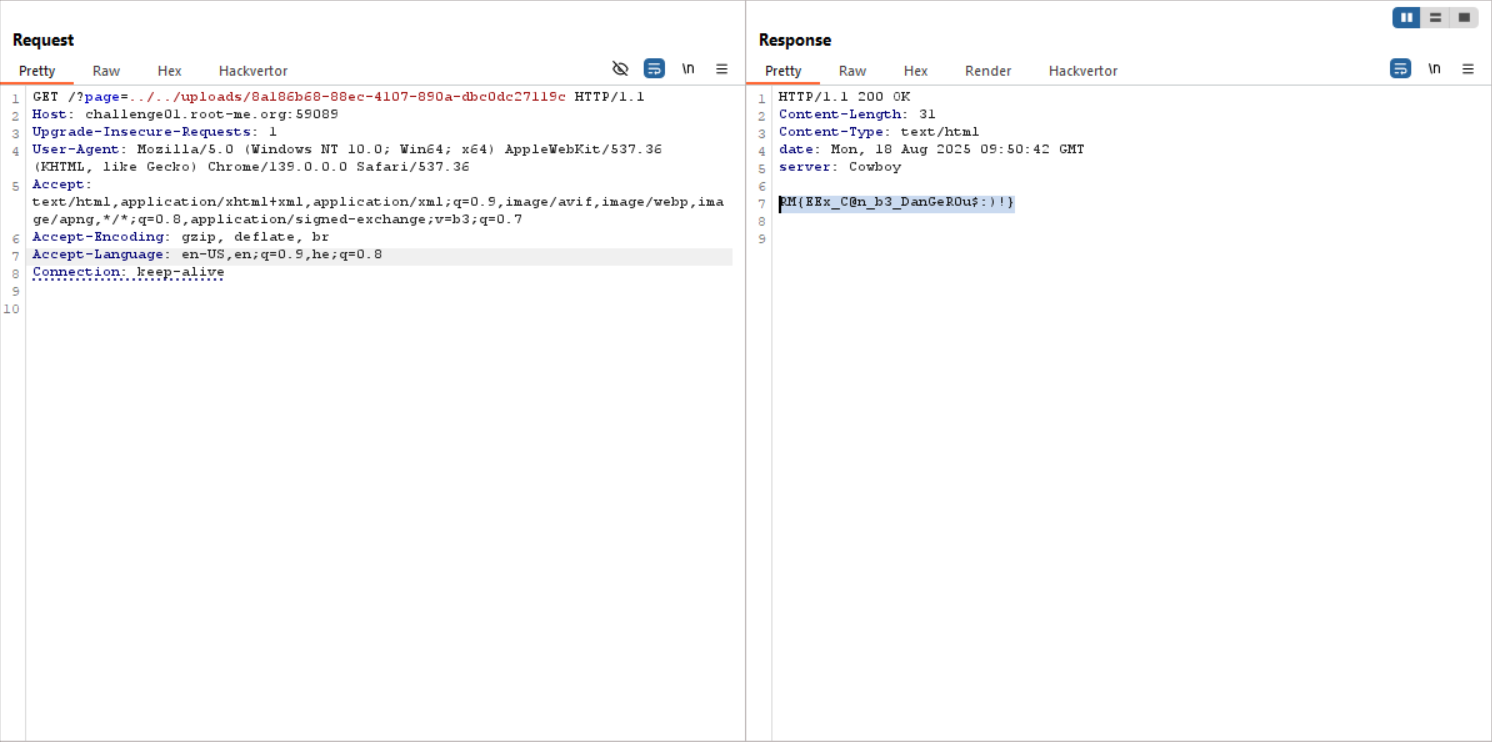
Task: Open the Hex tab in Request
Action: pyautogui.click(x=169, y=71)
